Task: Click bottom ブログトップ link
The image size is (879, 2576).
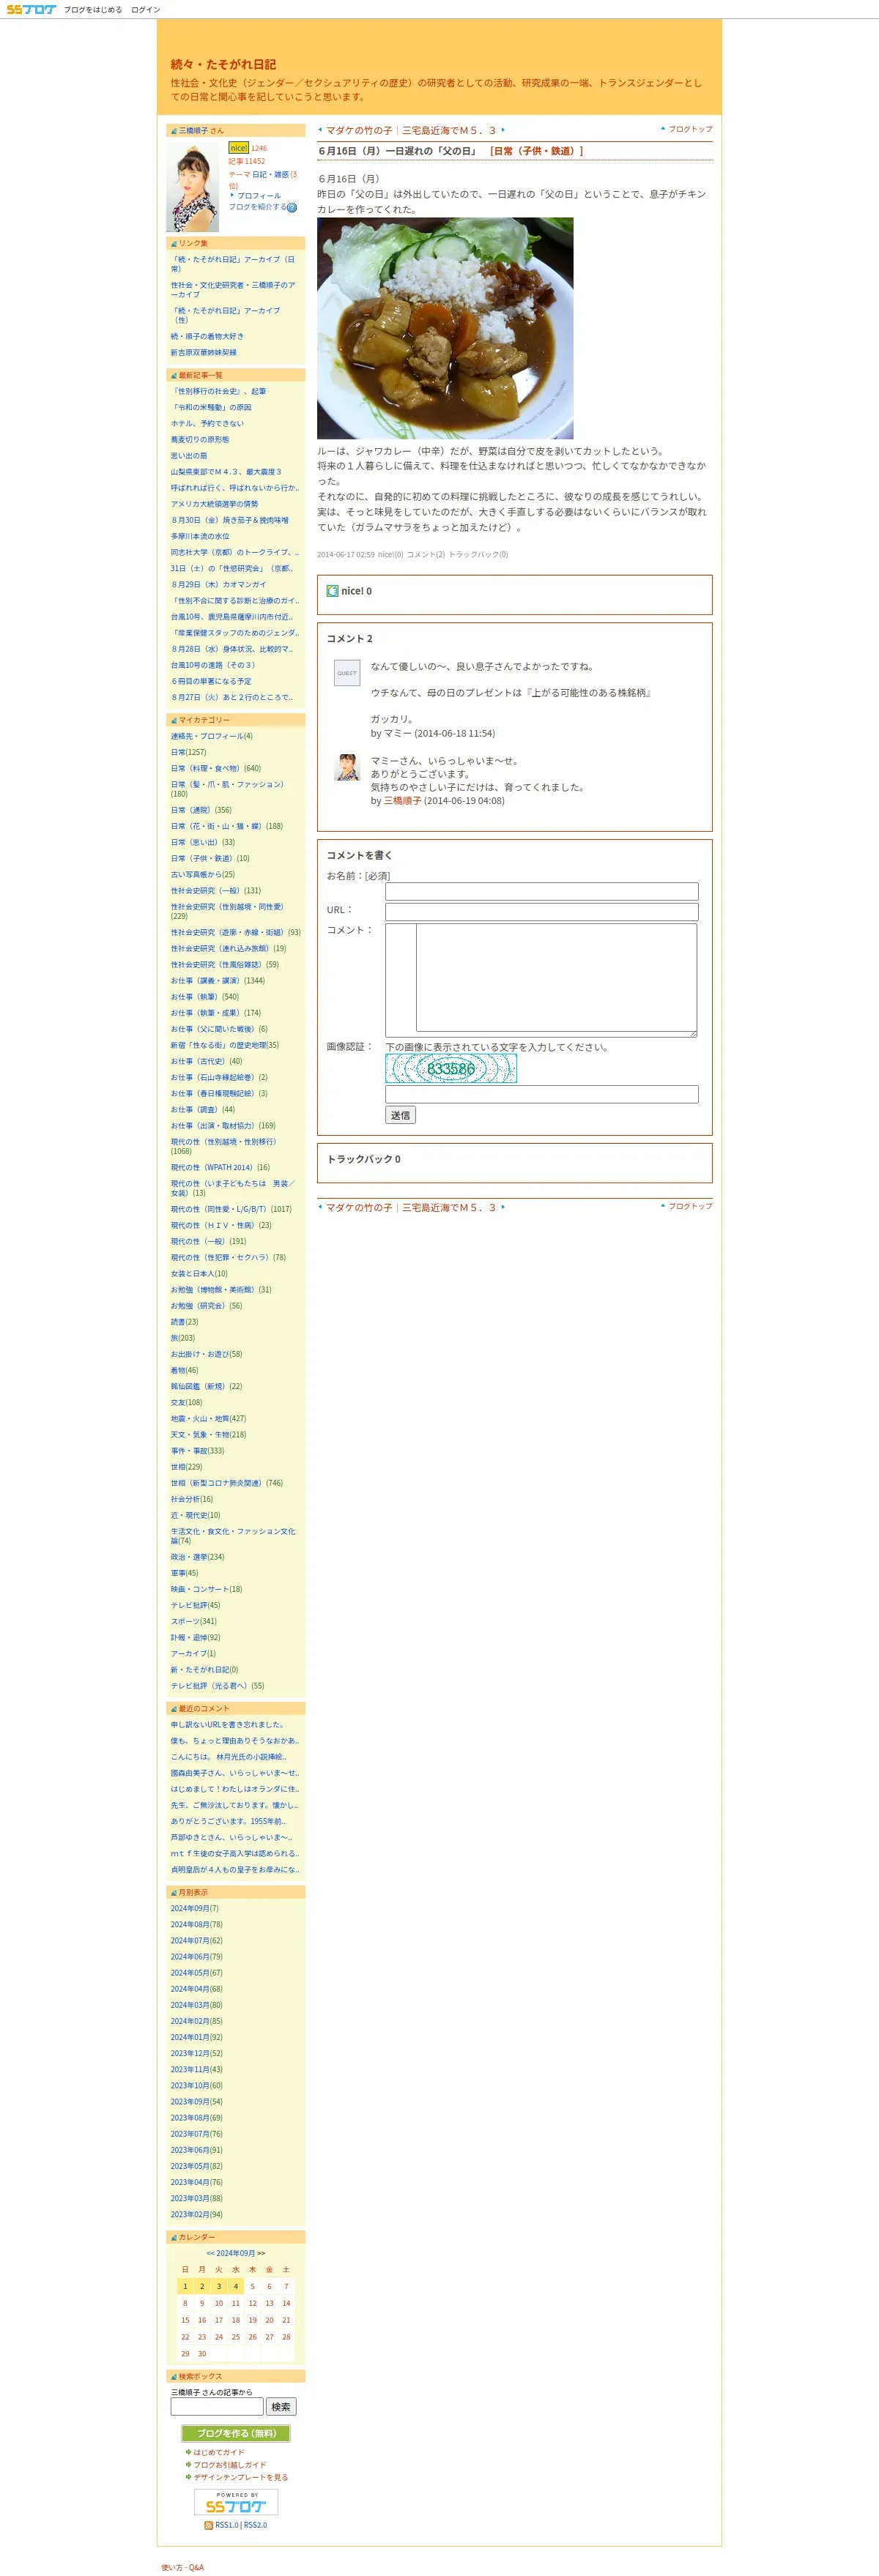Action: (690, 1206)
